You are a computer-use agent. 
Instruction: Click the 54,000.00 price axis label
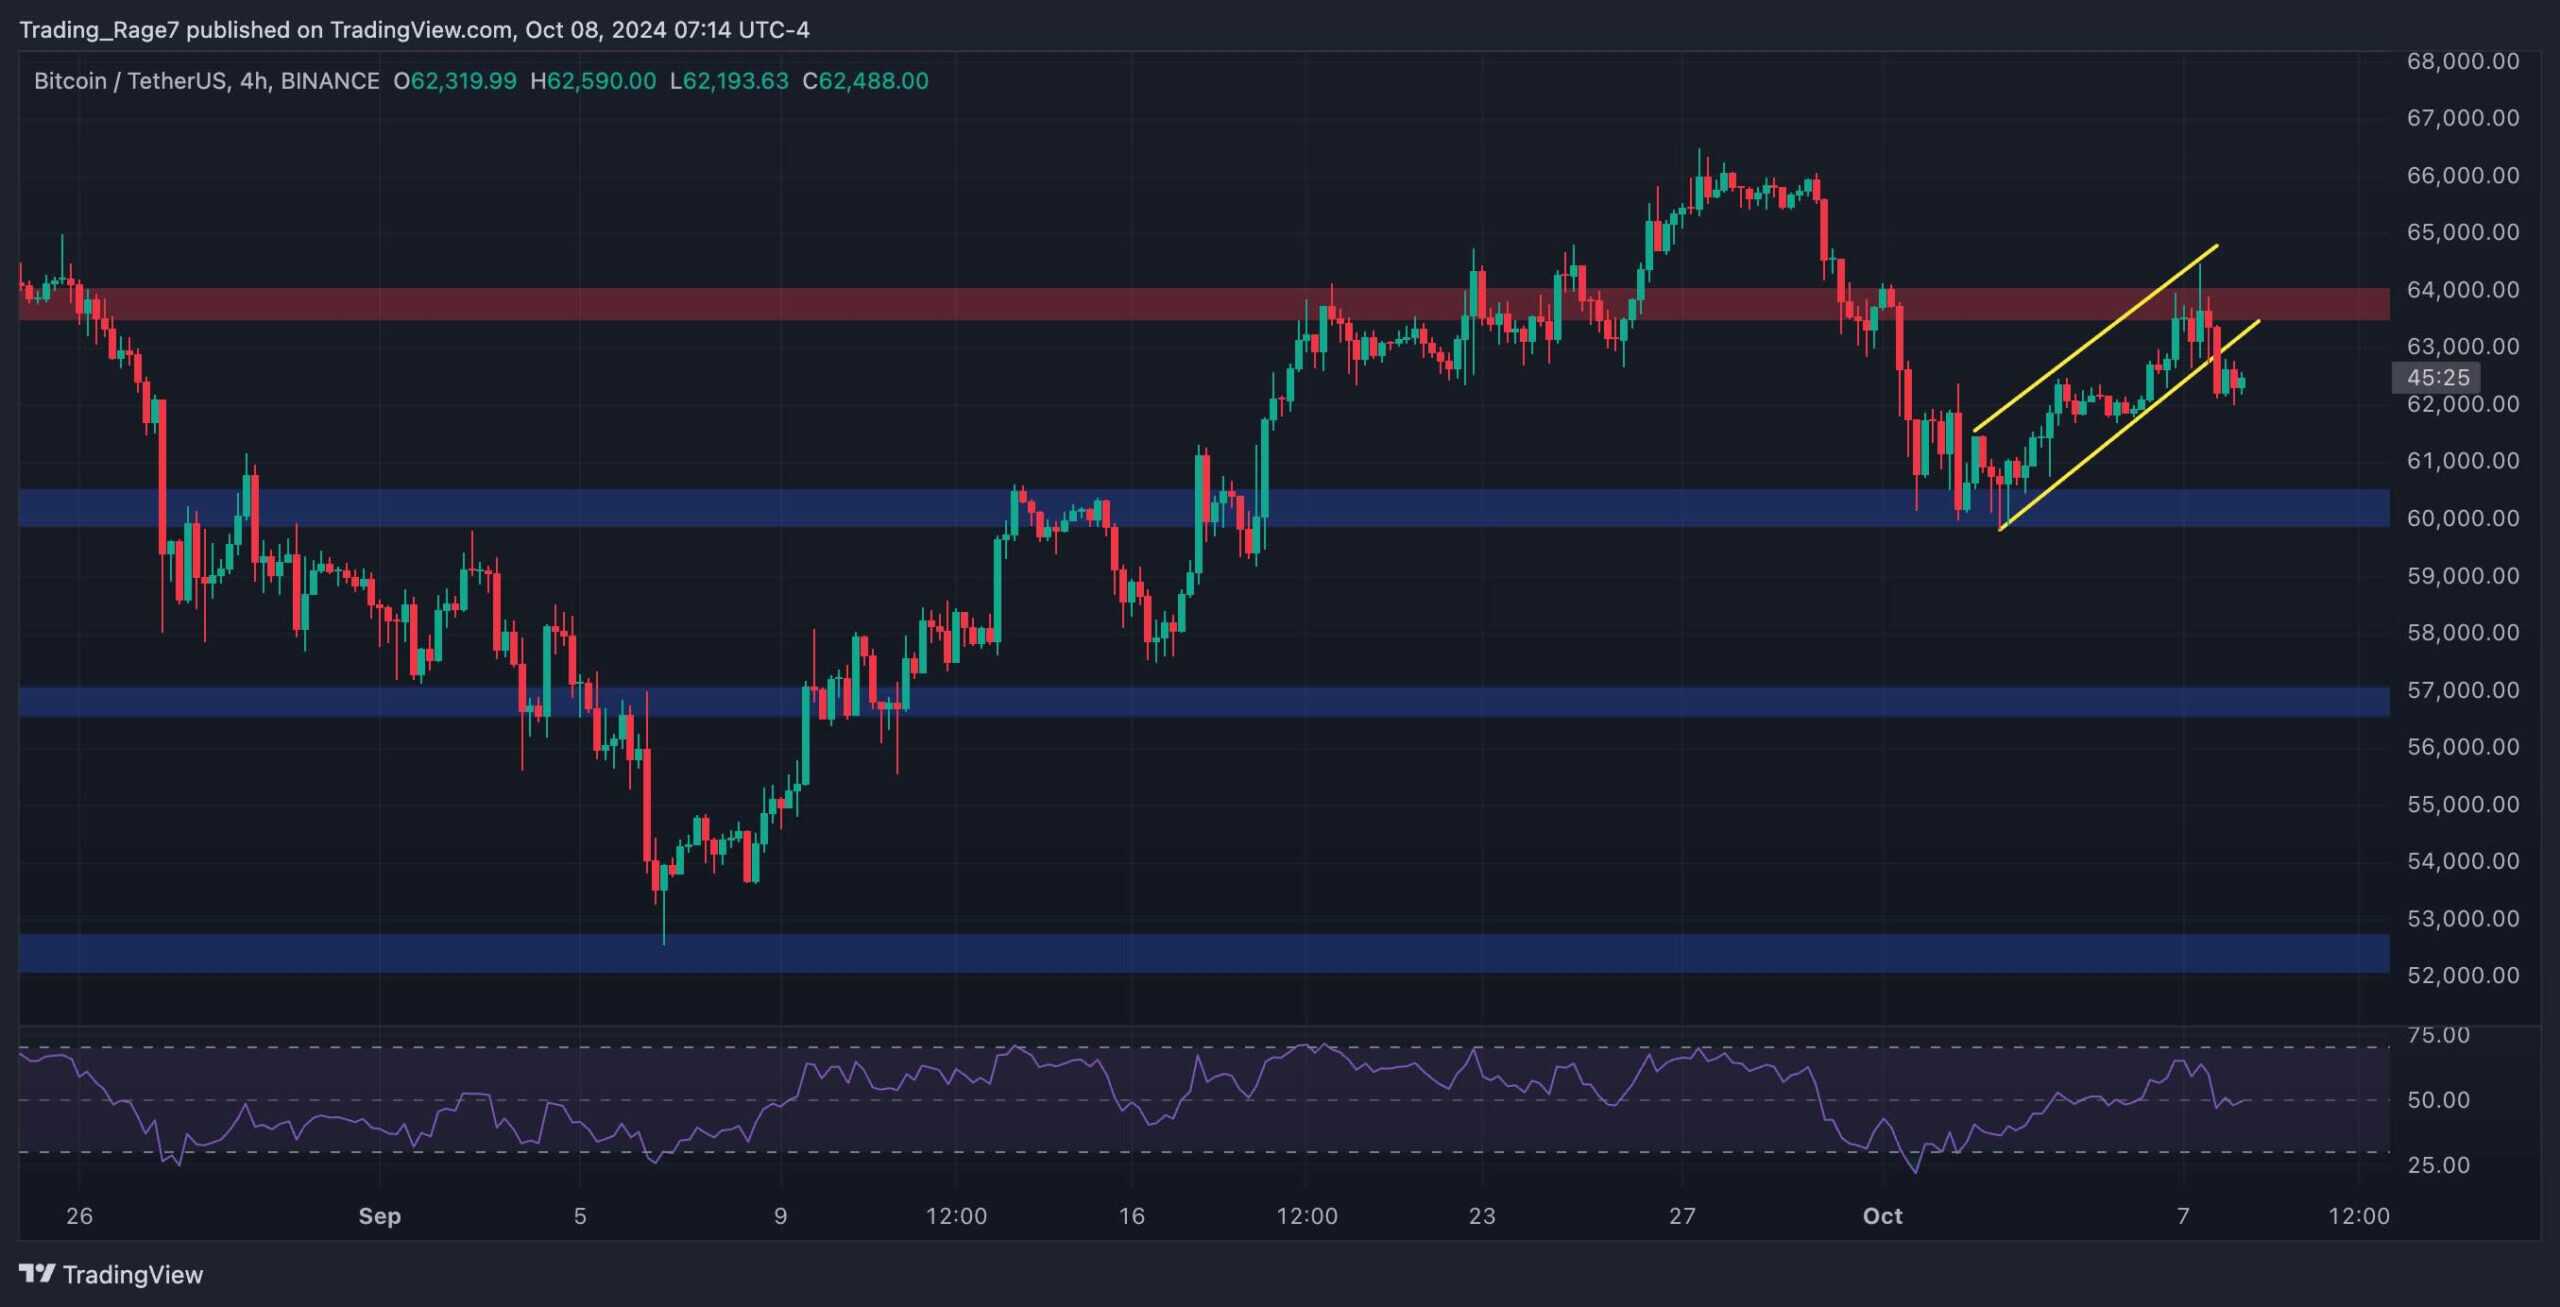pyautogui.click(x=2463, y=861)
